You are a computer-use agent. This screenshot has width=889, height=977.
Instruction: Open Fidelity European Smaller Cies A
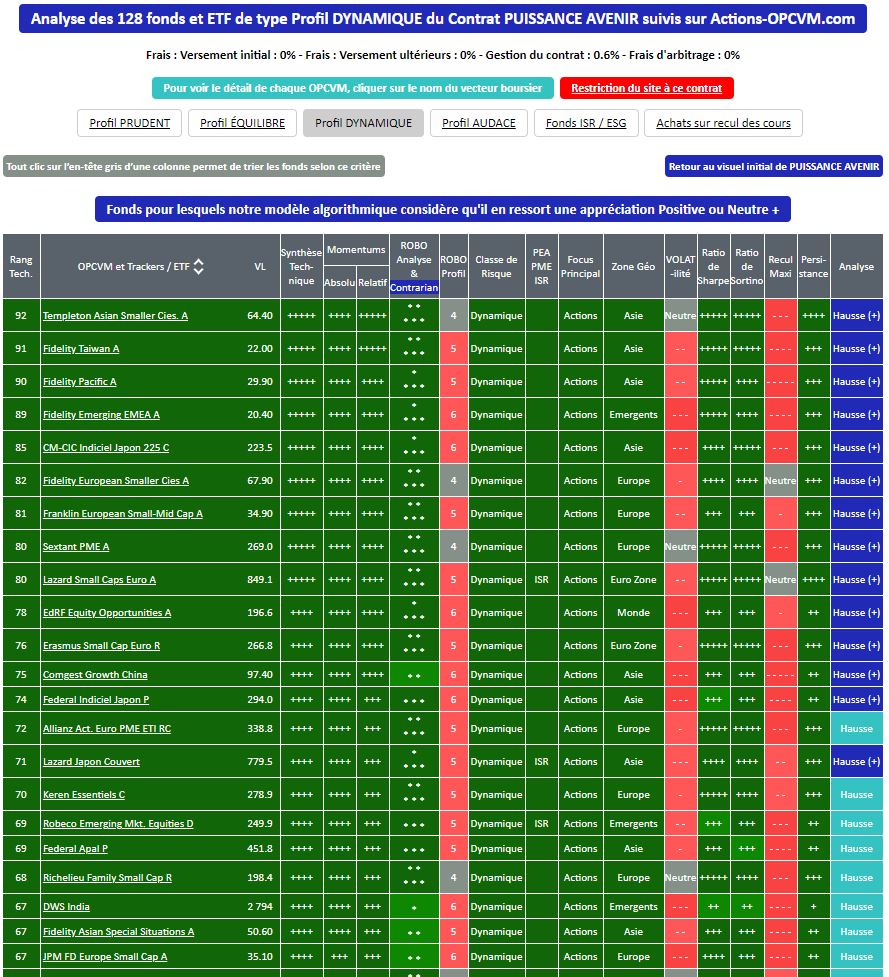coord(116,481)
